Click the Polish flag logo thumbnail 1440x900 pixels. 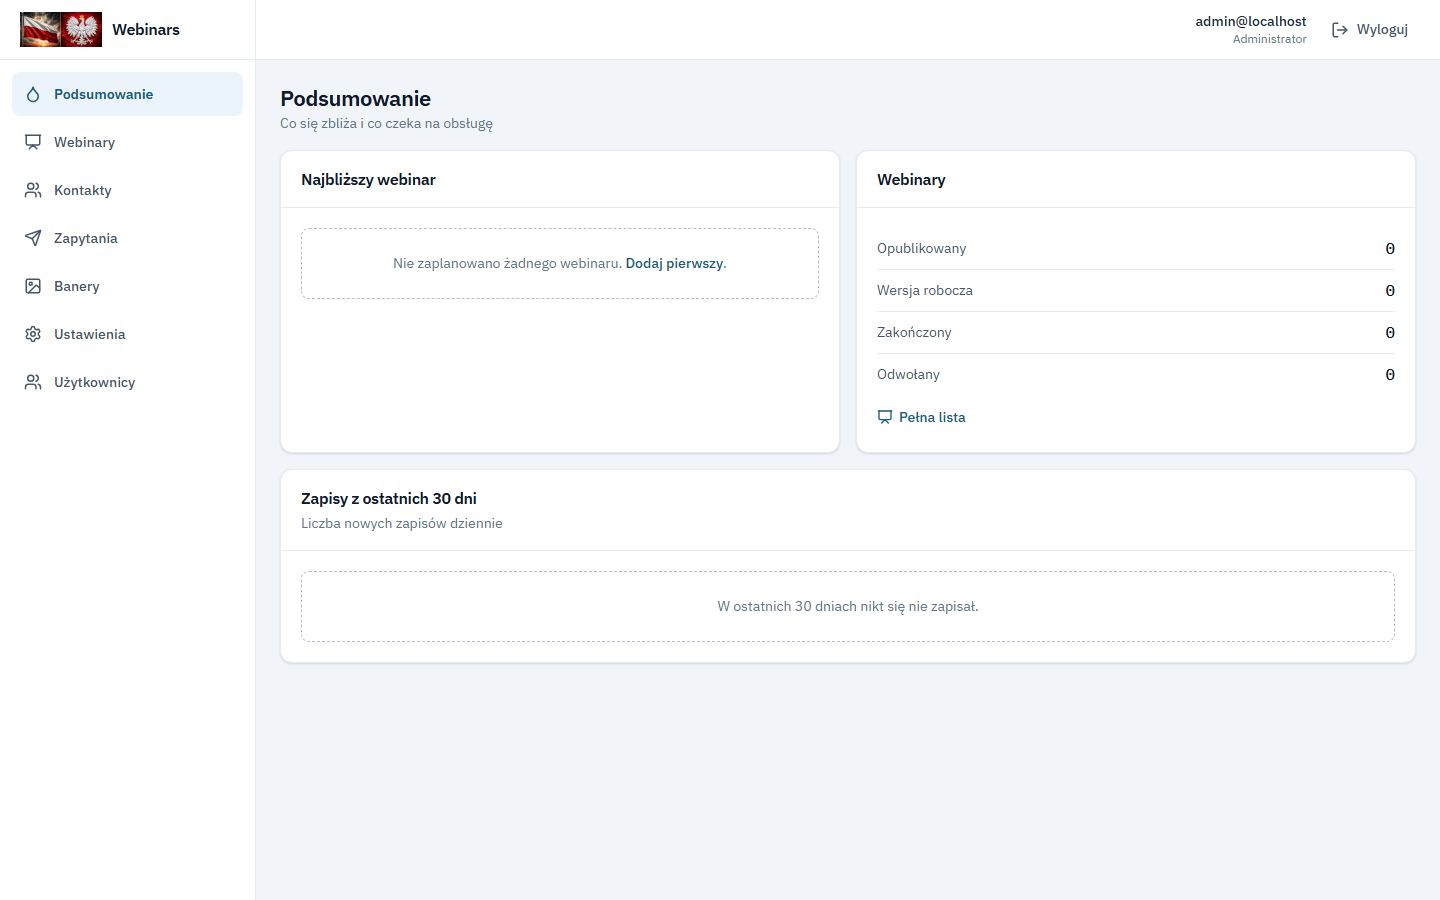[61, 30]
